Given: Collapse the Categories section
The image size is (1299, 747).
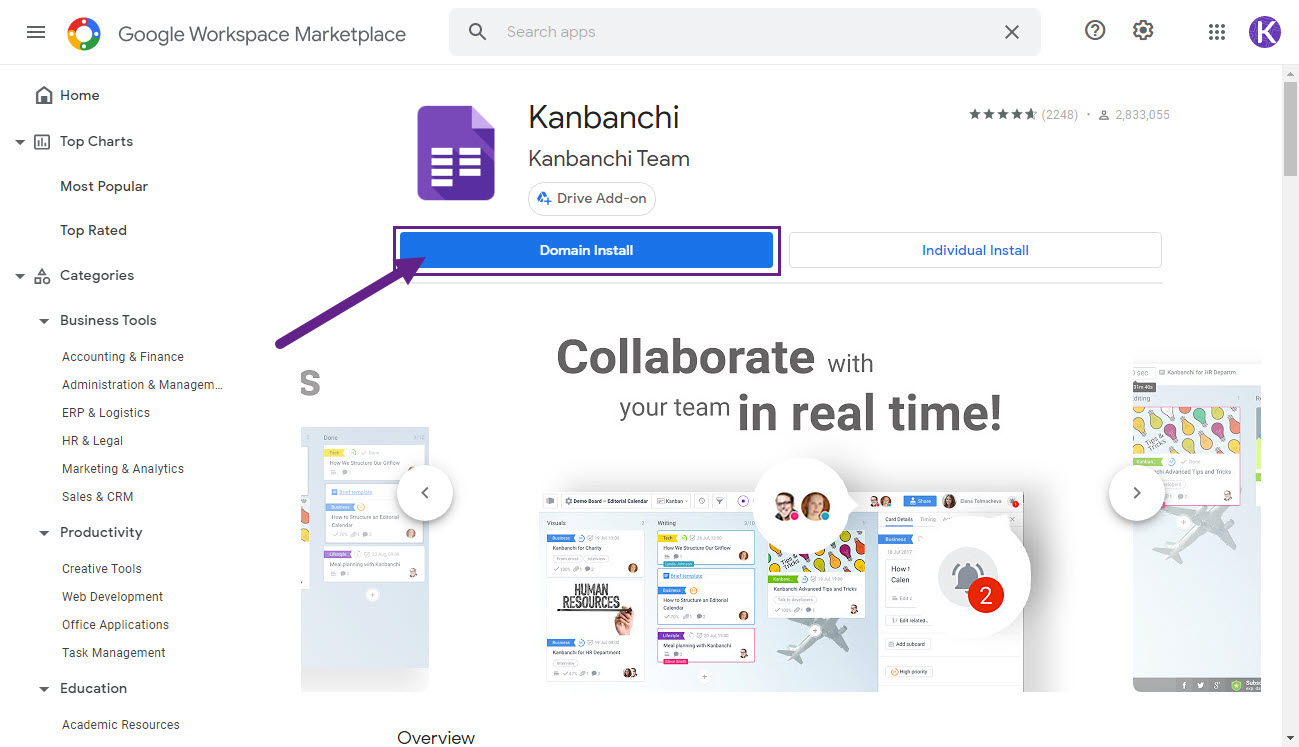Looking at the screenshot, I should 19,276.
